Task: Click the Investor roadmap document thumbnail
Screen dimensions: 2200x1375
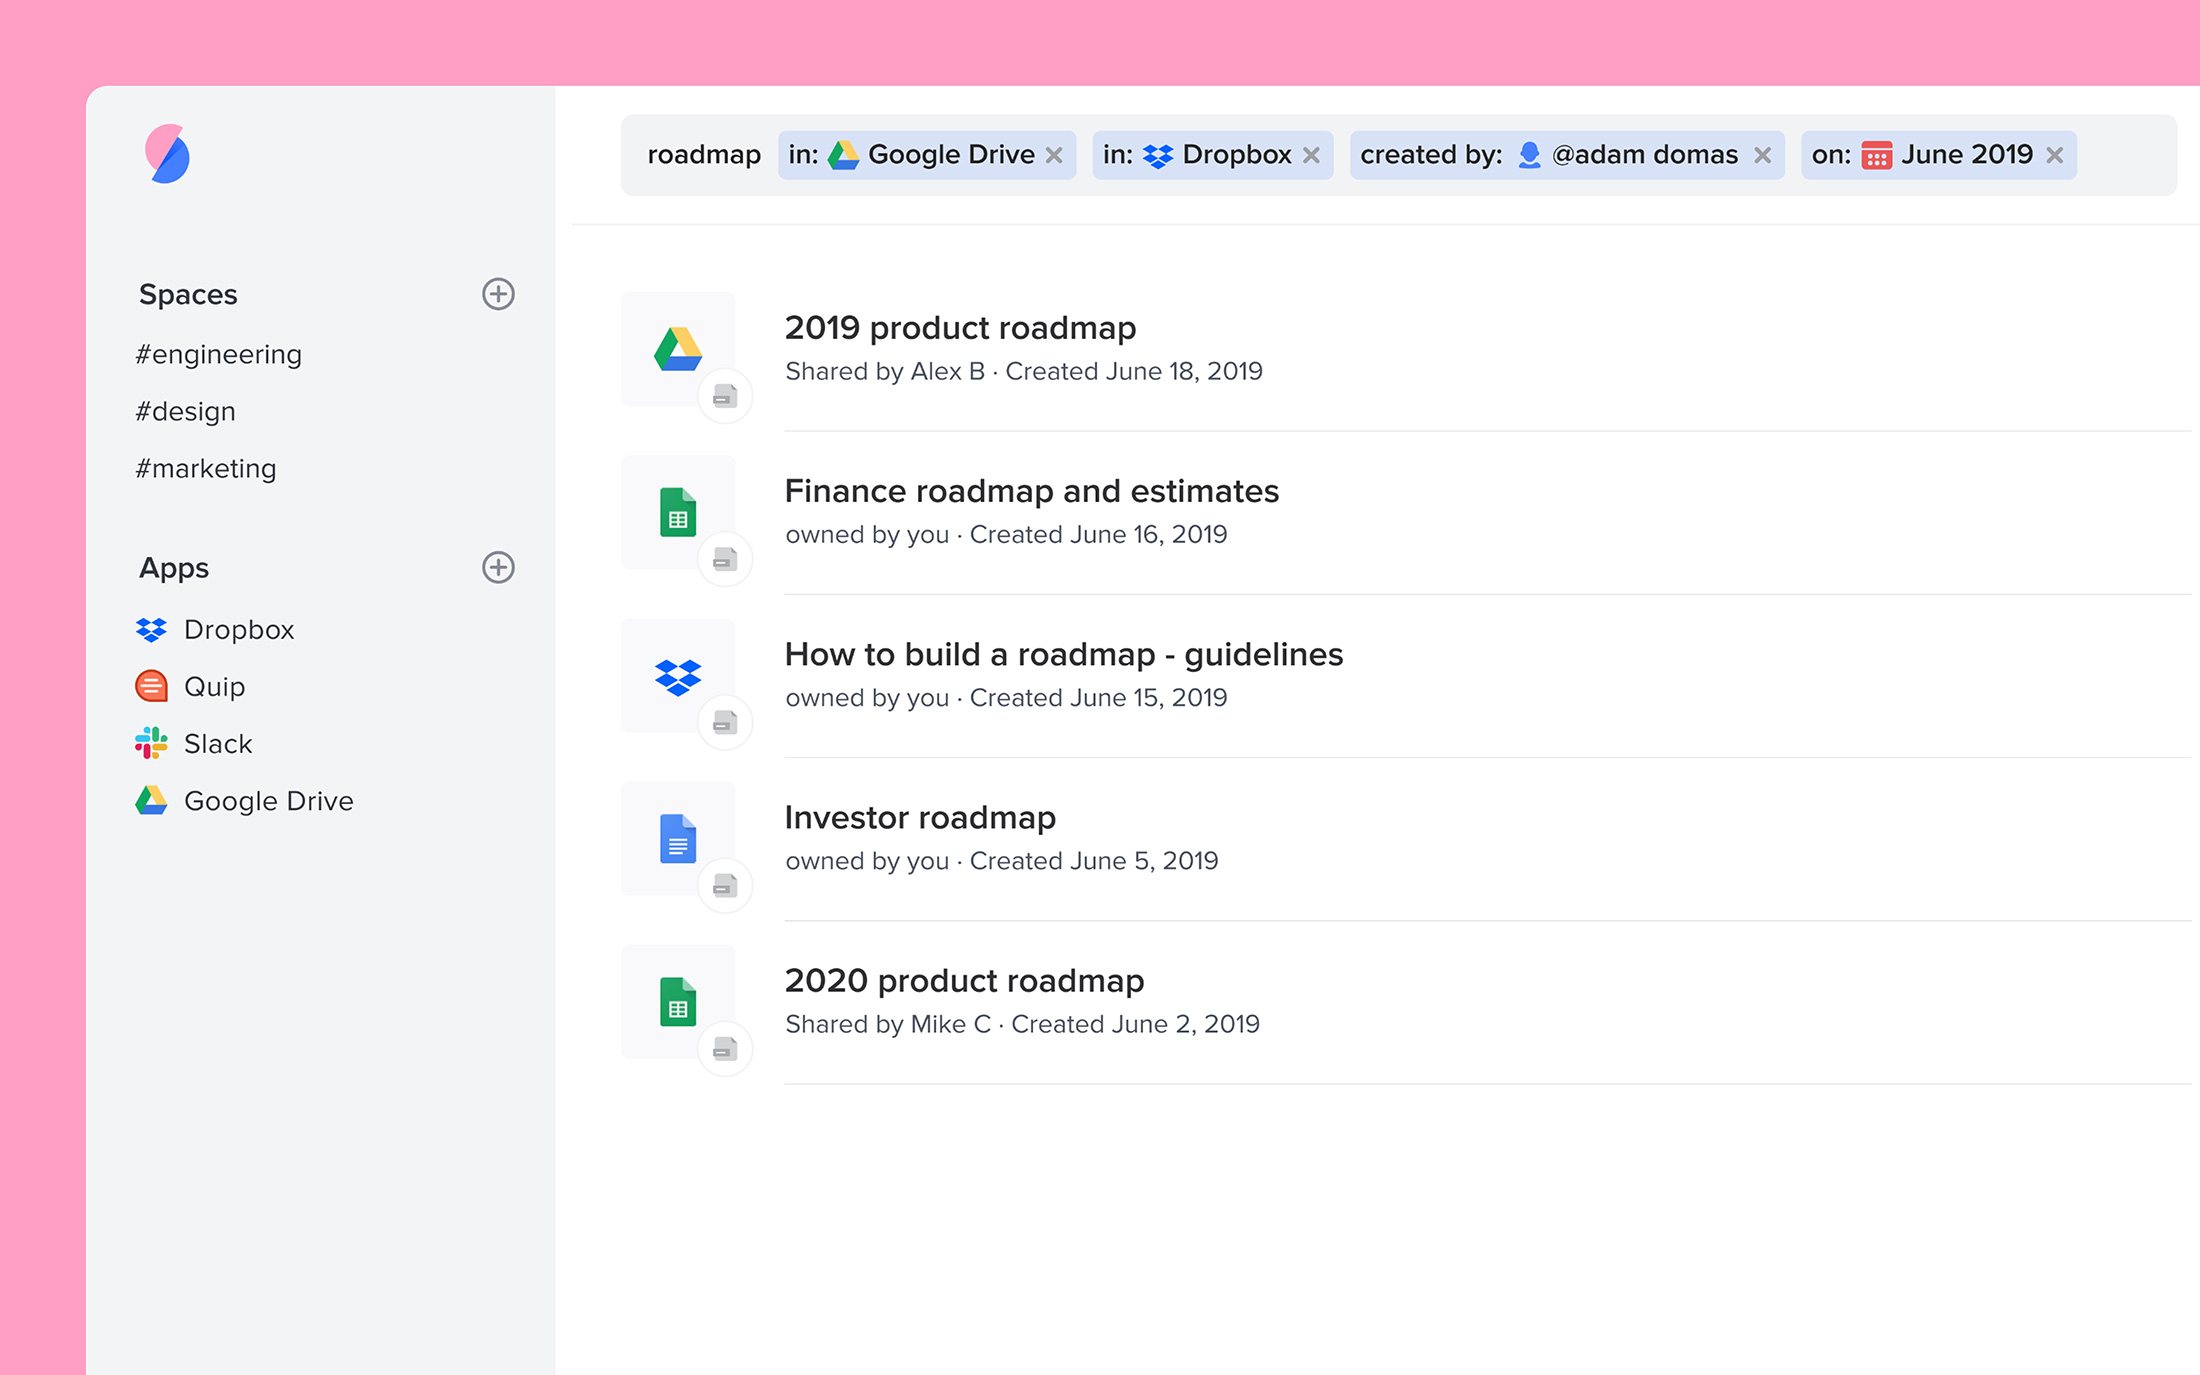Action: [678, 839]
